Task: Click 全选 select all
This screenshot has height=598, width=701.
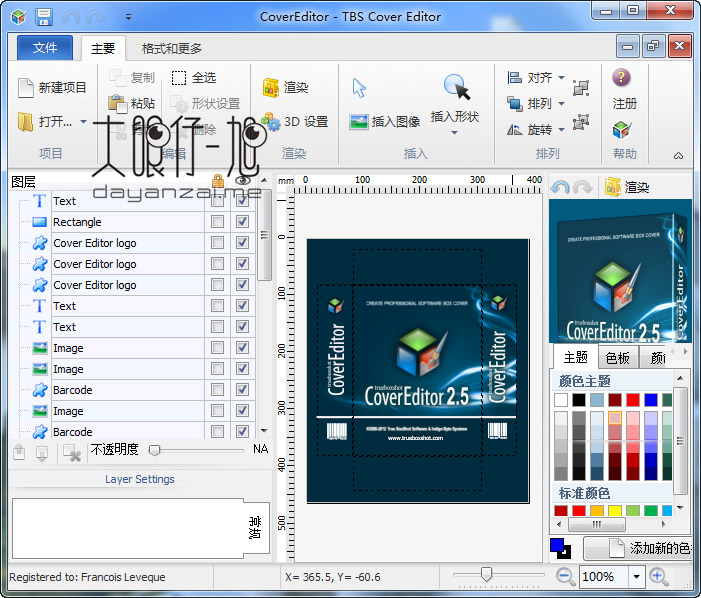Action: coord(194,78)
